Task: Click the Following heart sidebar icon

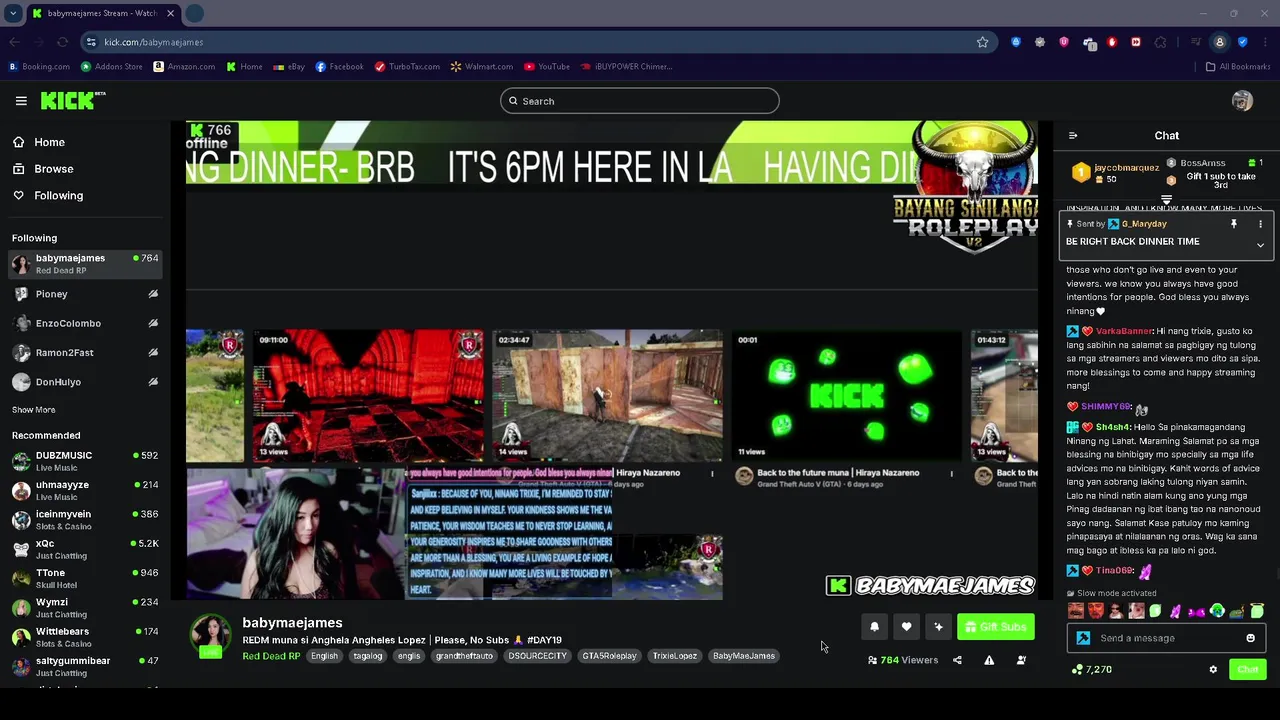Action: pos(19,196)
